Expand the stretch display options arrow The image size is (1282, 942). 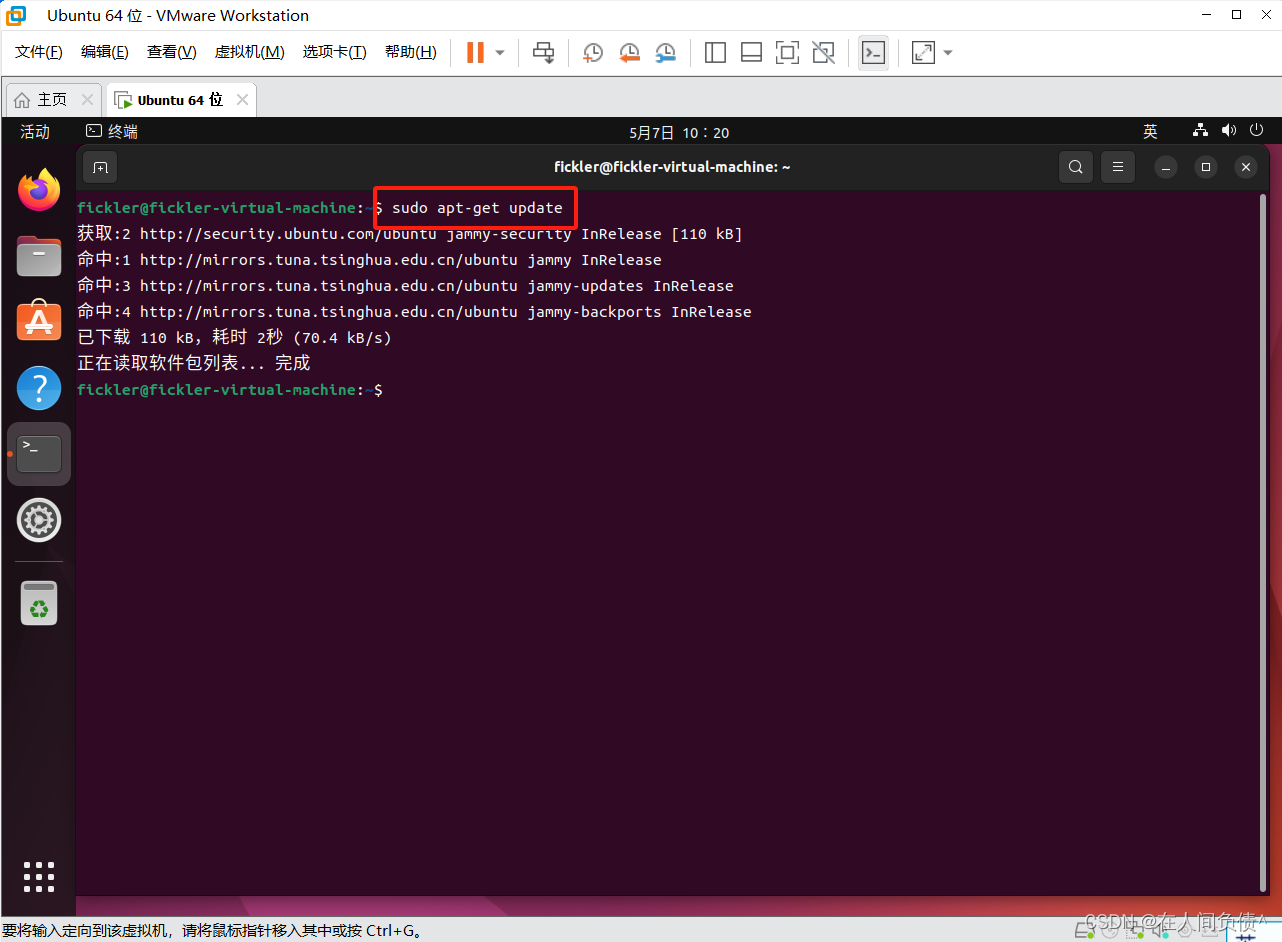(948, 52)
